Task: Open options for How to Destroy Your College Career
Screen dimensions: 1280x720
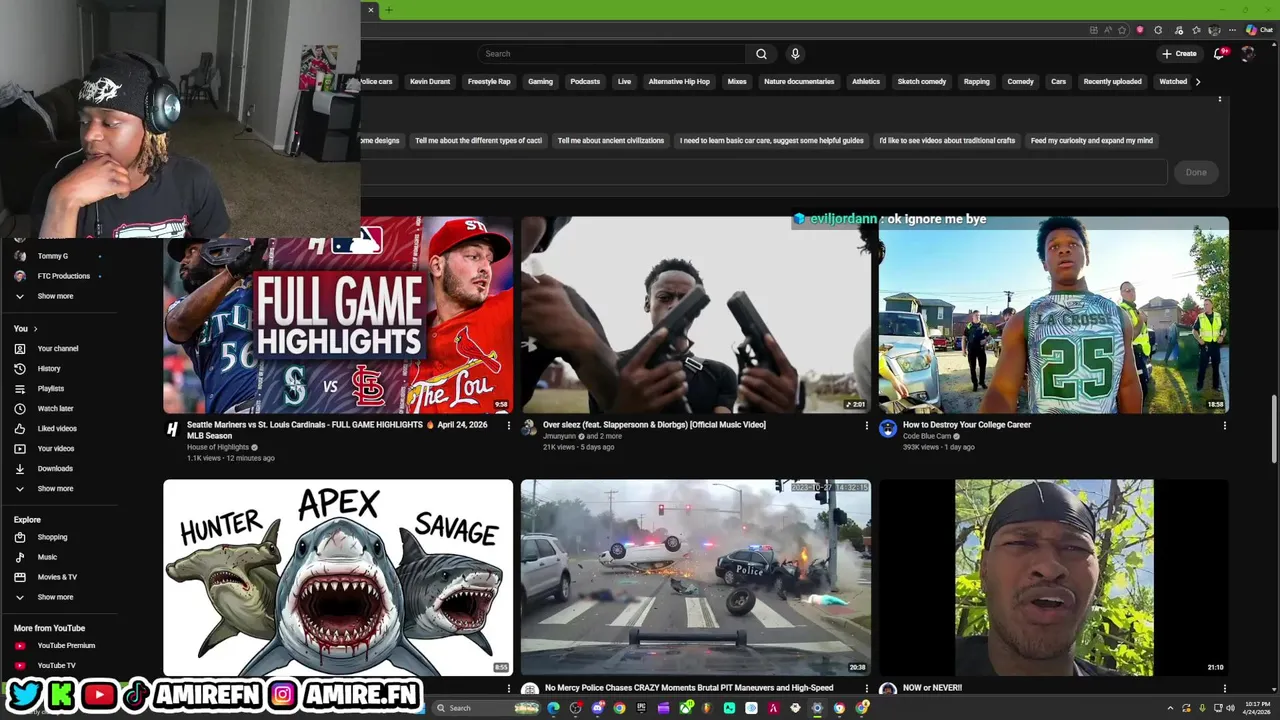Action: pos(1224,425)
